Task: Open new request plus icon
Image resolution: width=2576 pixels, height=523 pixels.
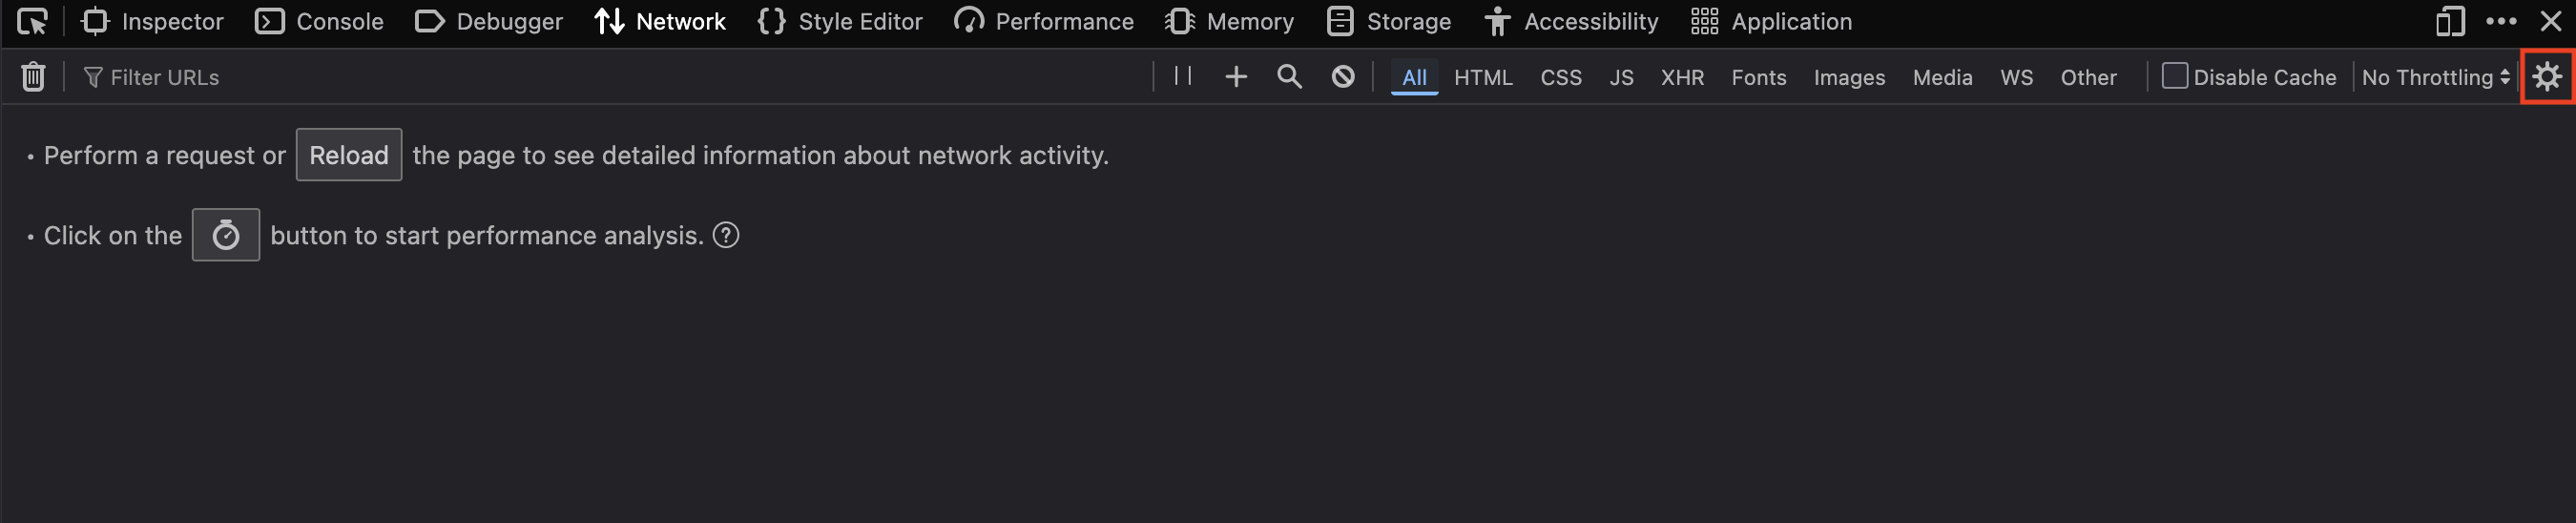Action: click(x=1236, y=77)
